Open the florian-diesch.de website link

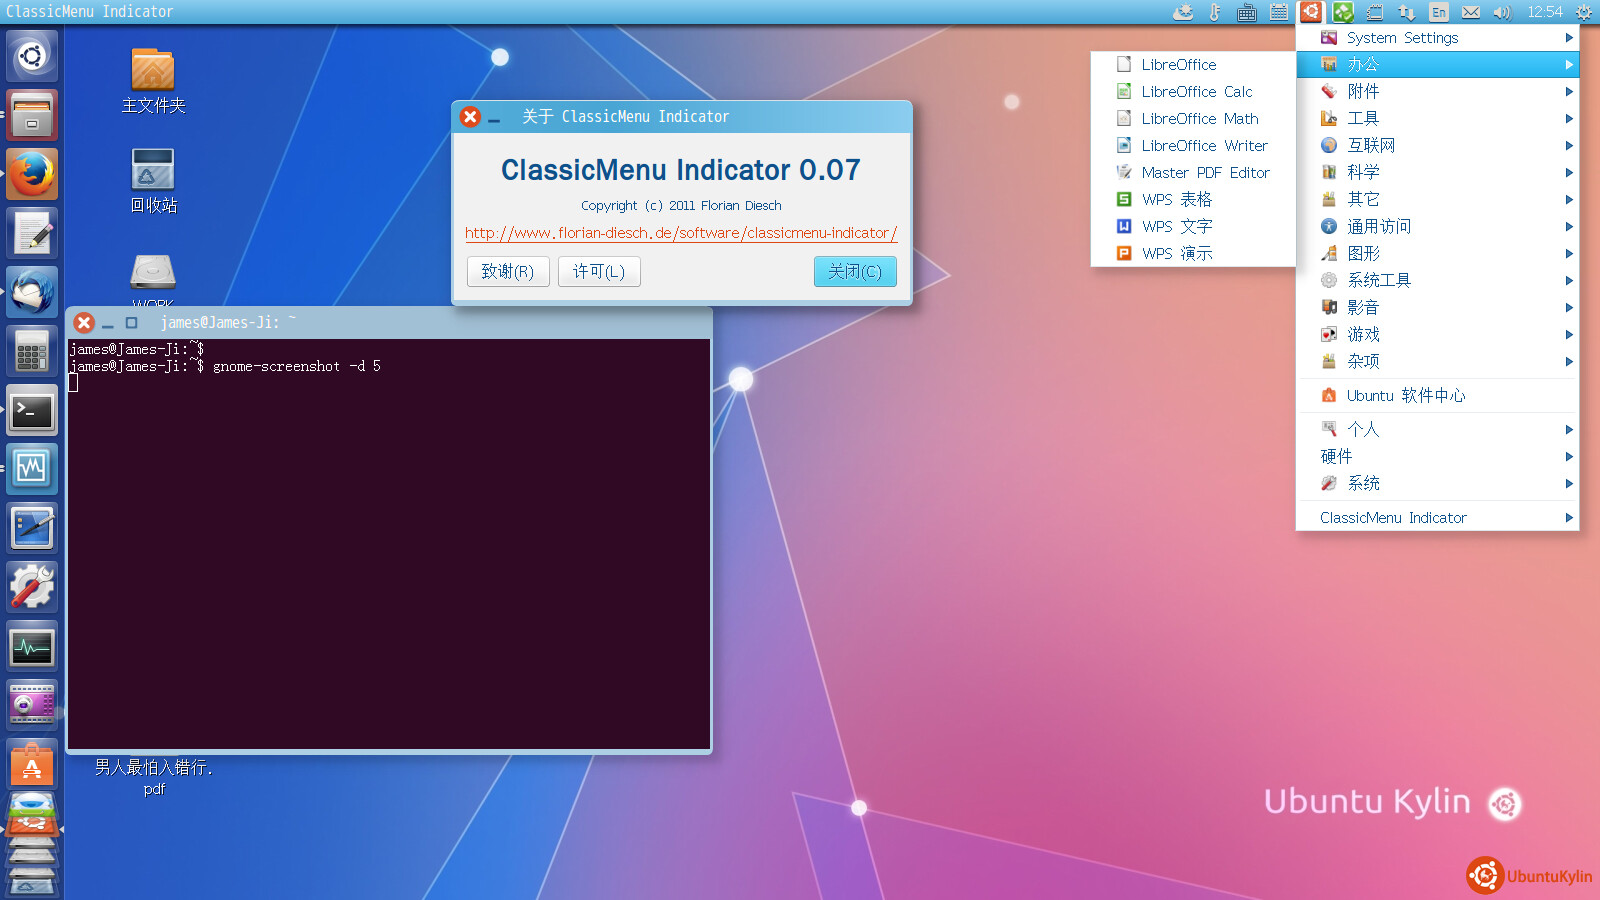click(680, 233)
